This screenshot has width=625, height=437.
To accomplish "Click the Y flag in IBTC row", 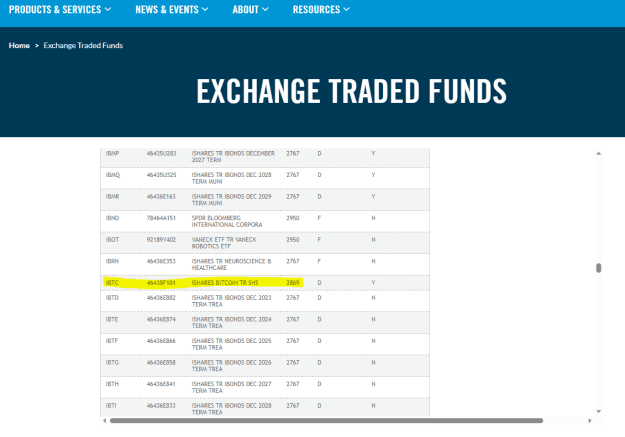I will point(373,283).
